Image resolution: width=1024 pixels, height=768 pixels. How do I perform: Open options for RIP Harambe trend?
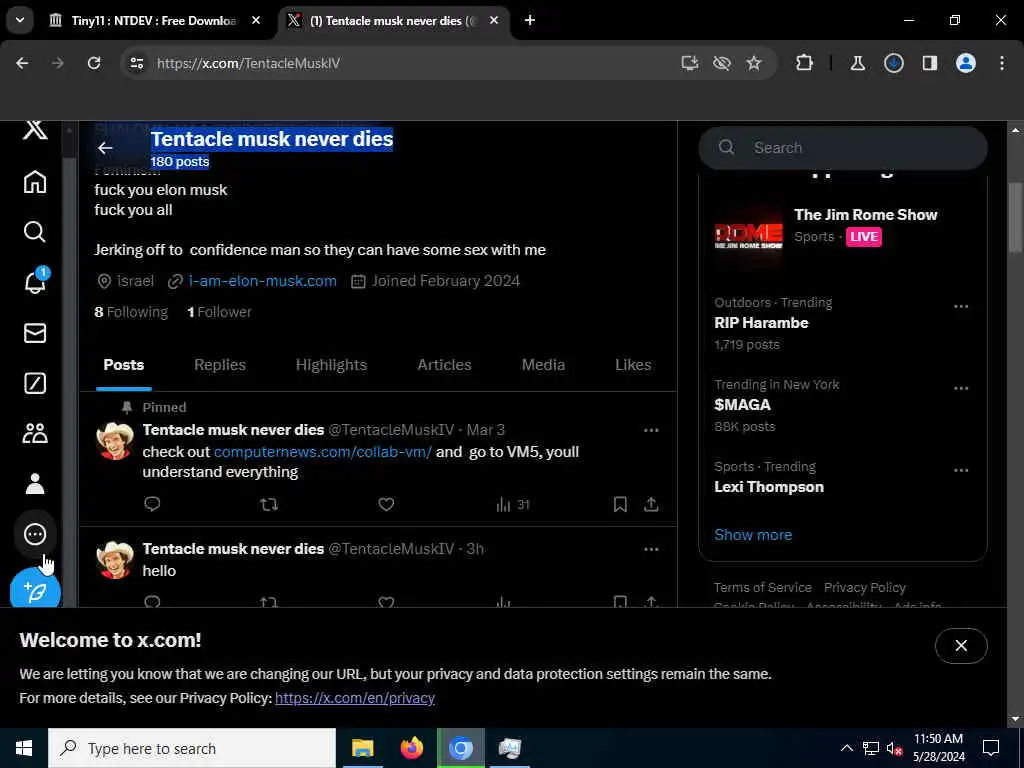(961, 306)
